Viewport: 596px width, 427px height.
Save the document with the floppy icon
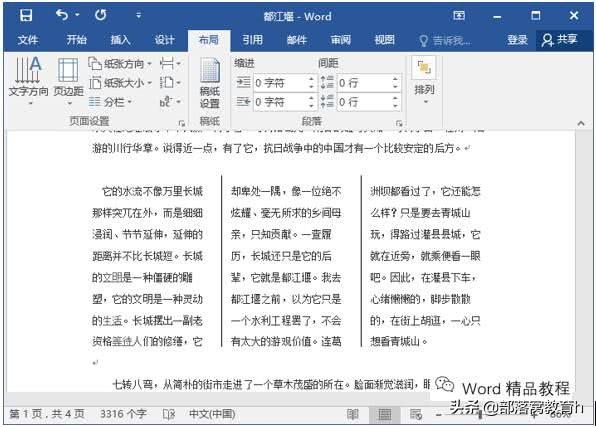(26, 15)
